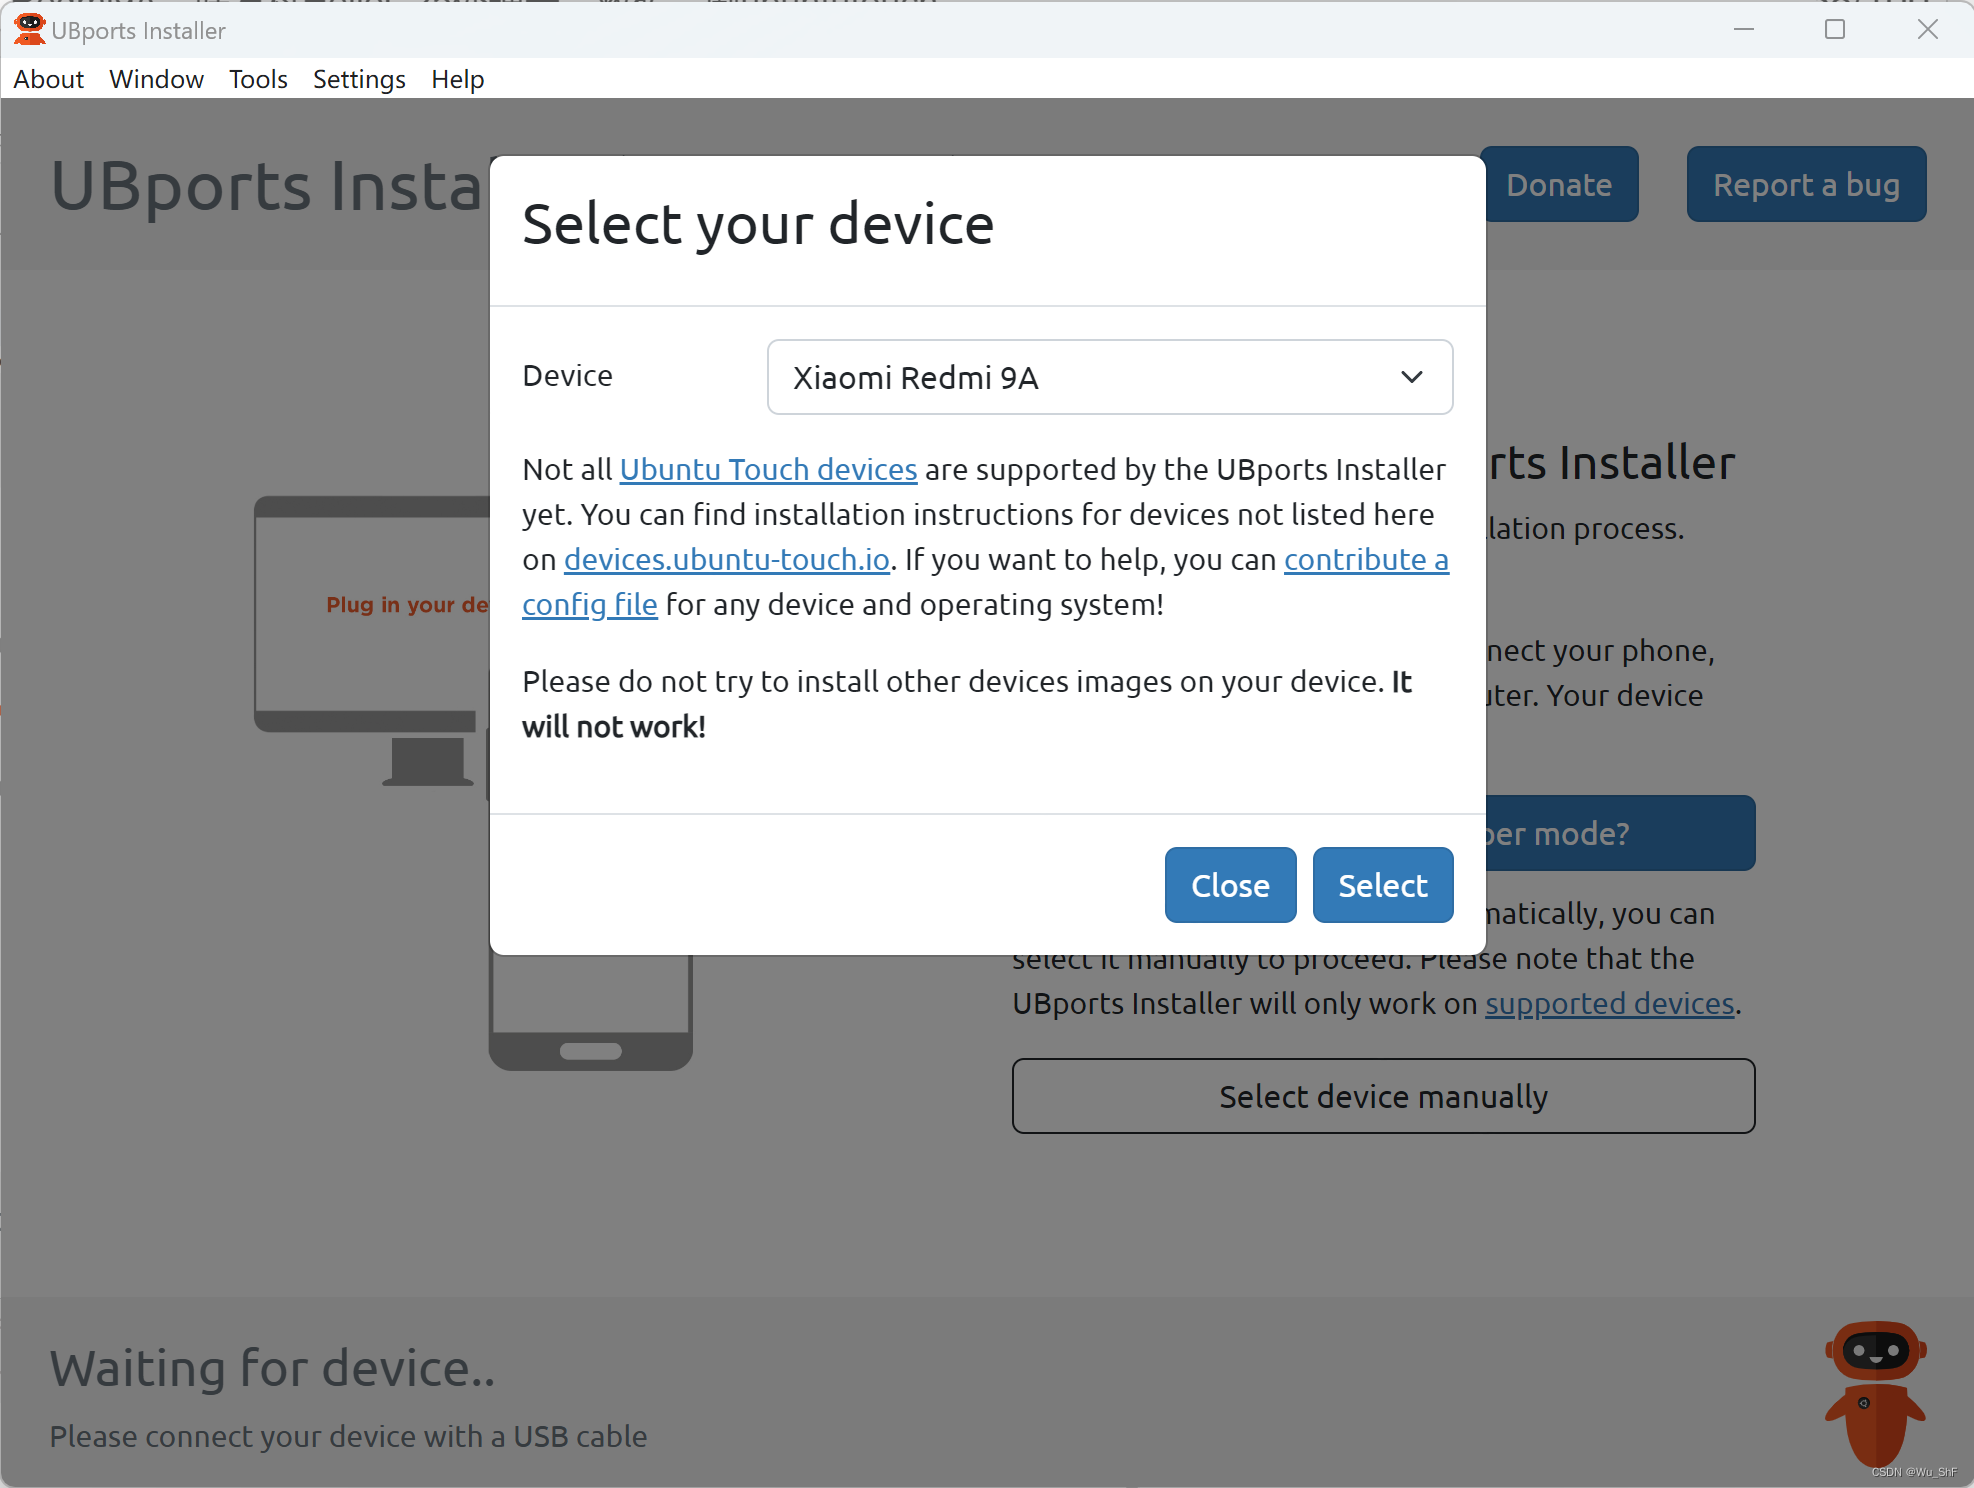1974x1488 pixels.
Task: Click the 'Waiting for device..' status text
Action: (272, 1367)
